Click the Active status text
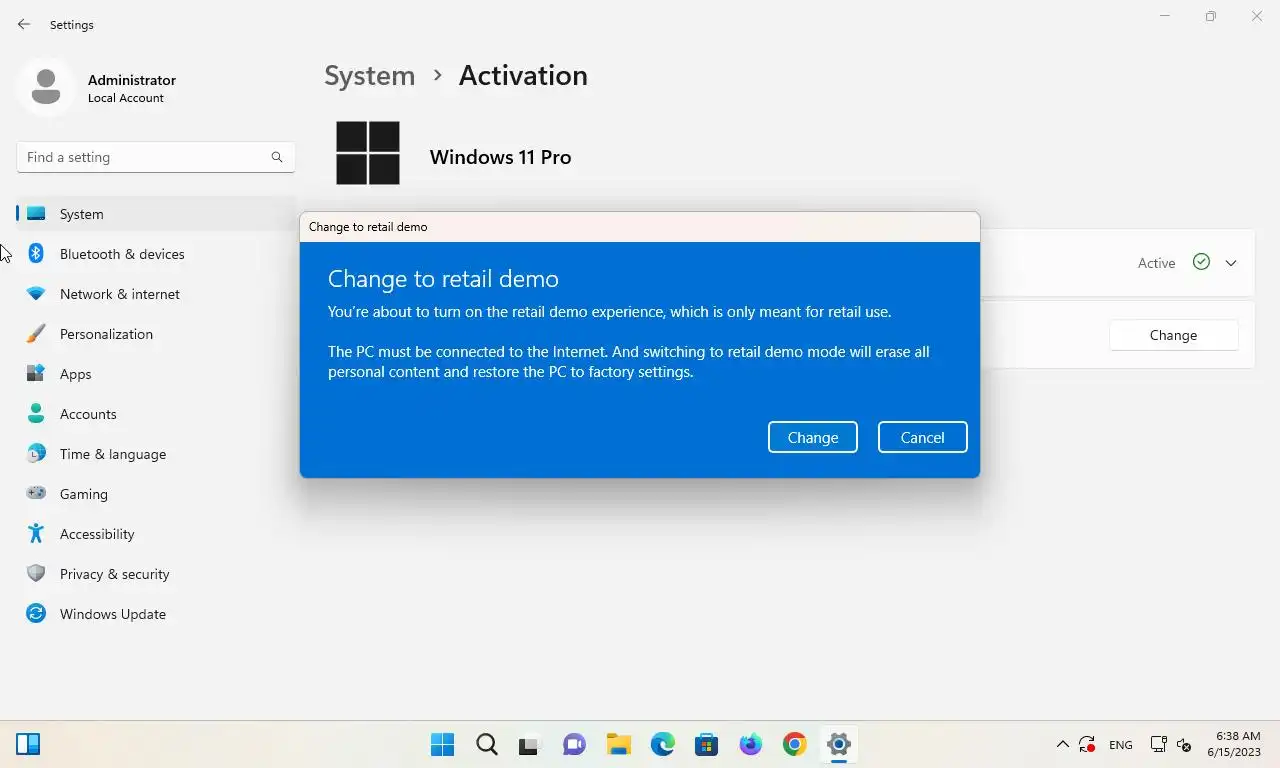Image resolution: width=1280 pixels, height=768 pixels. coord(1156,263)
